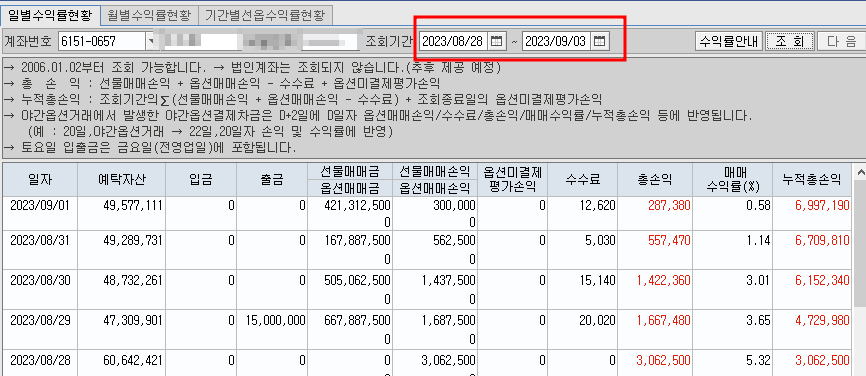Click the 수익률안내 button
The width and height of the screenshot is (866, 376).
pyautogui.click(x=729, y=41)
